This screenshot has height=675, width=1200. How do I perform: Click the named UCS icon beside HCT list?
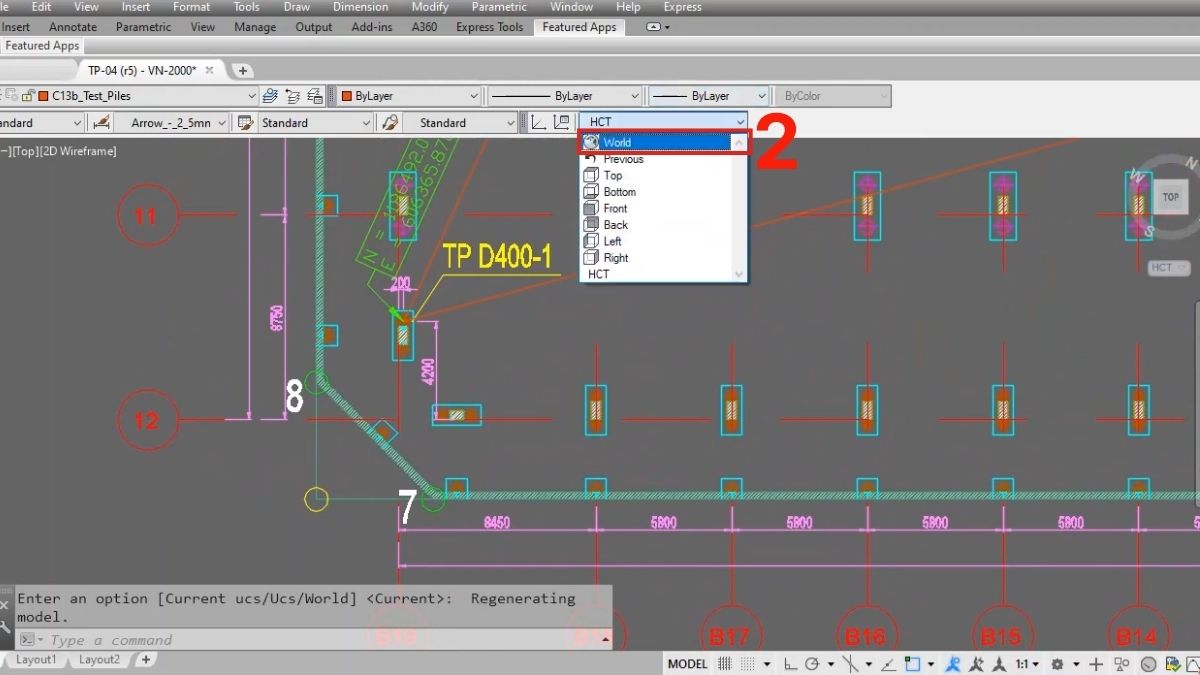(x=562, y=122)
